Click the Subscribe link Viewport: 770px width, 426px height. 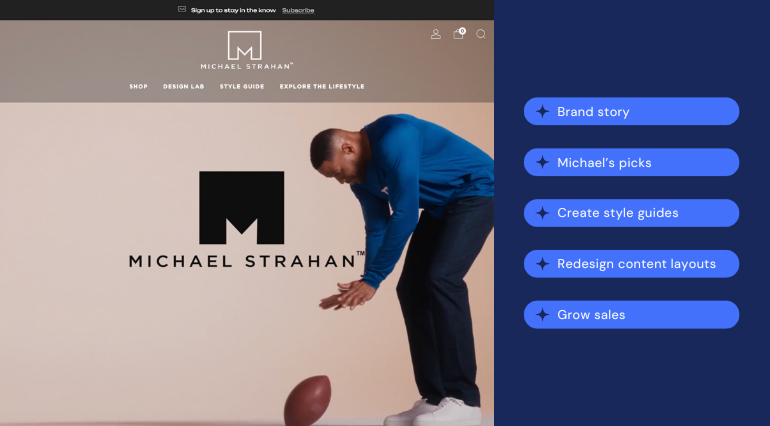pos(298,10)
